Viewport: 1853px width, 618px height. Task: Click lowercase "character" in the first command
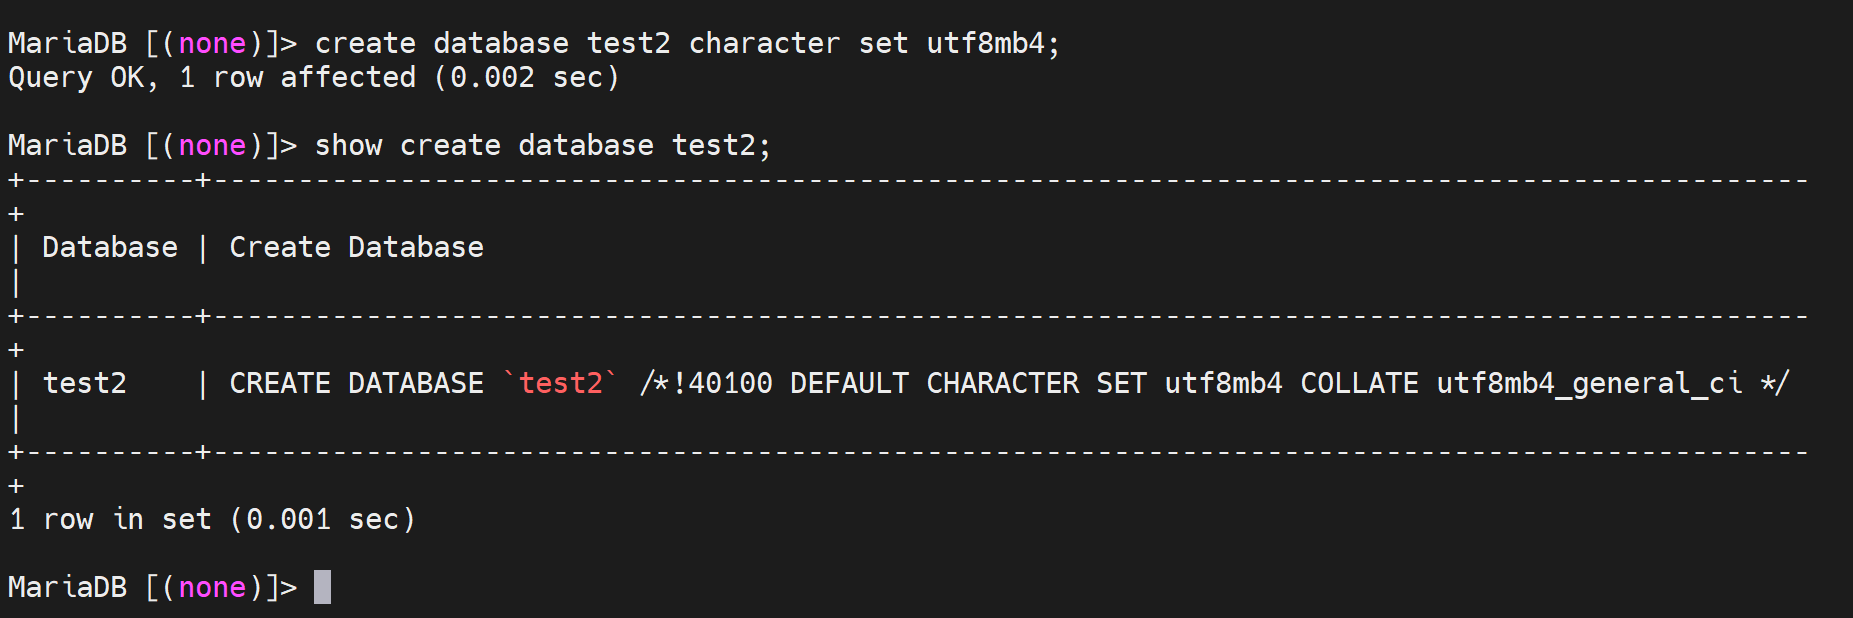click(x=764, y=44)
